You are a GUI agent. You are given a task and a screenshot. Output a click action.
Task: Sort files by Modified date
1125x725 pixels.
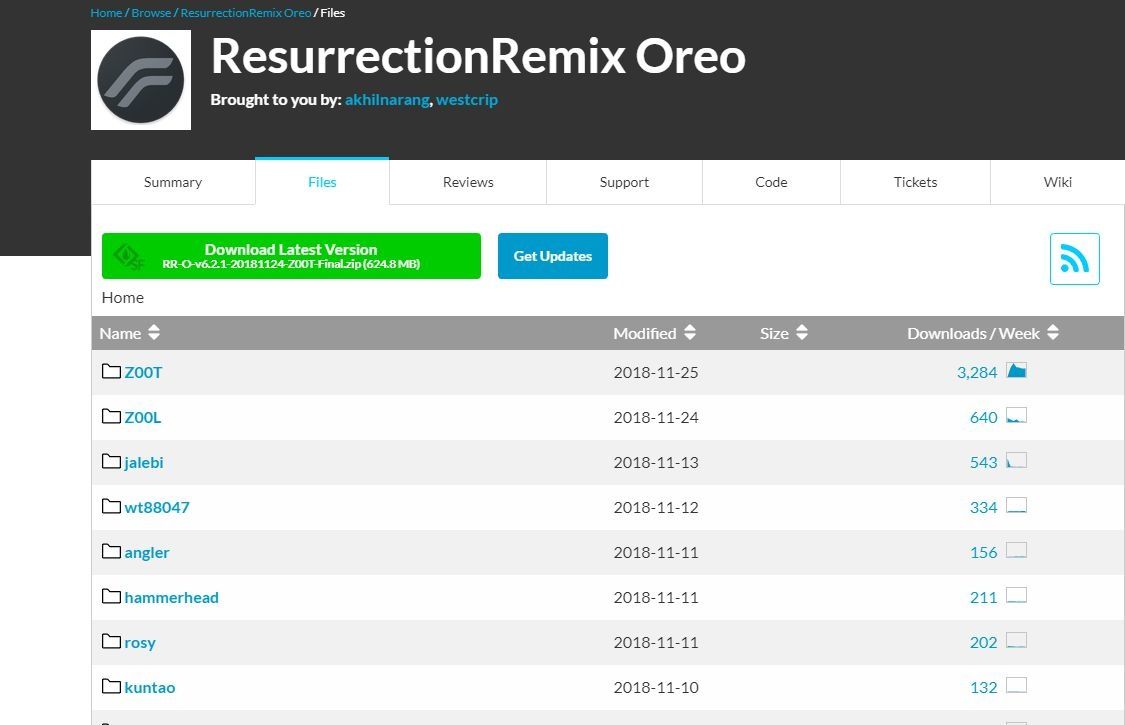tap(654, 333)
